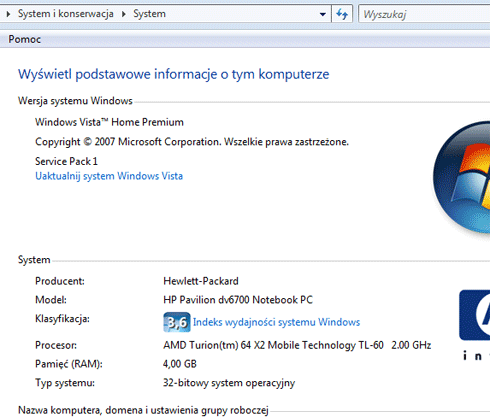The image size is (490, 417).
Task: Open Indeks wydajności systemu Windows link
Action: click(x=276, y=322)
